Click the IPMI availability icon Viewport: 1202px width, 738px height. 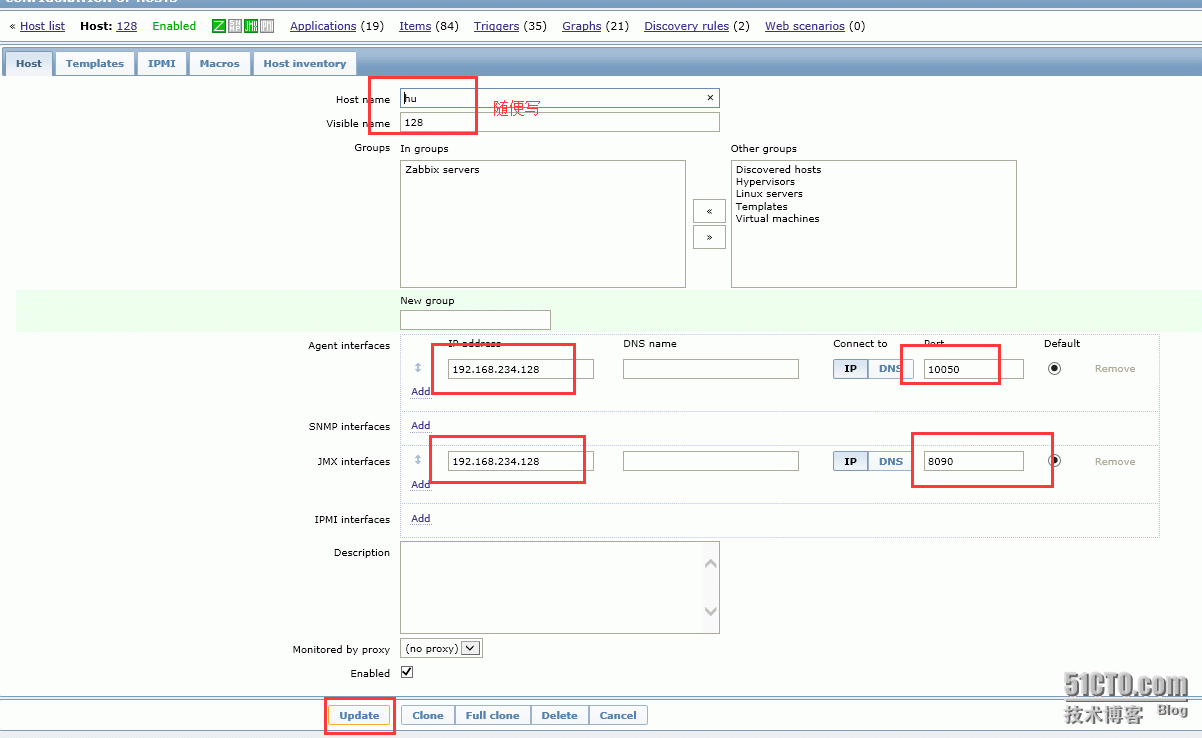tap(267, 26)
